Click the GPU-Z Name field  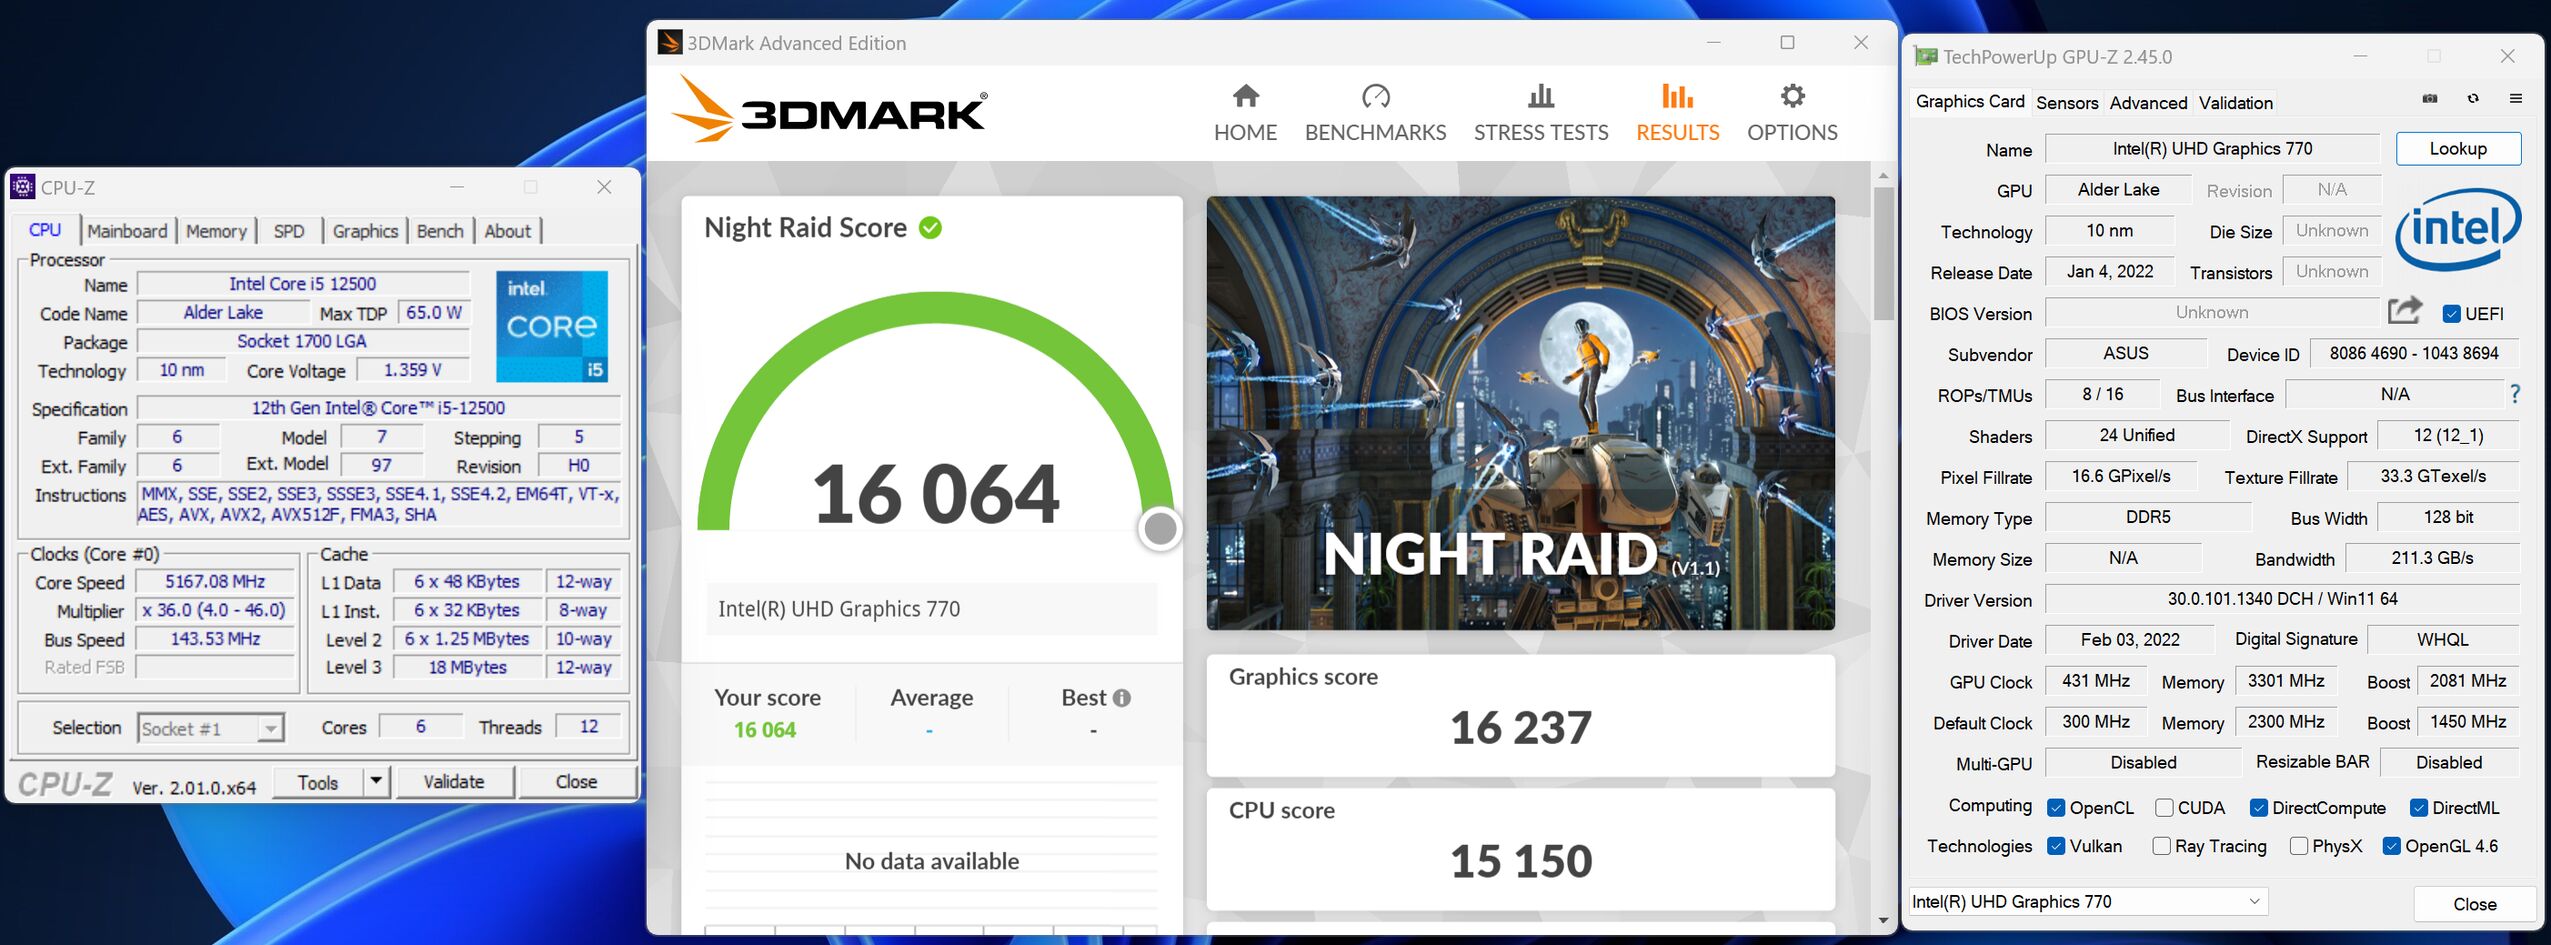pos(2212,149)
